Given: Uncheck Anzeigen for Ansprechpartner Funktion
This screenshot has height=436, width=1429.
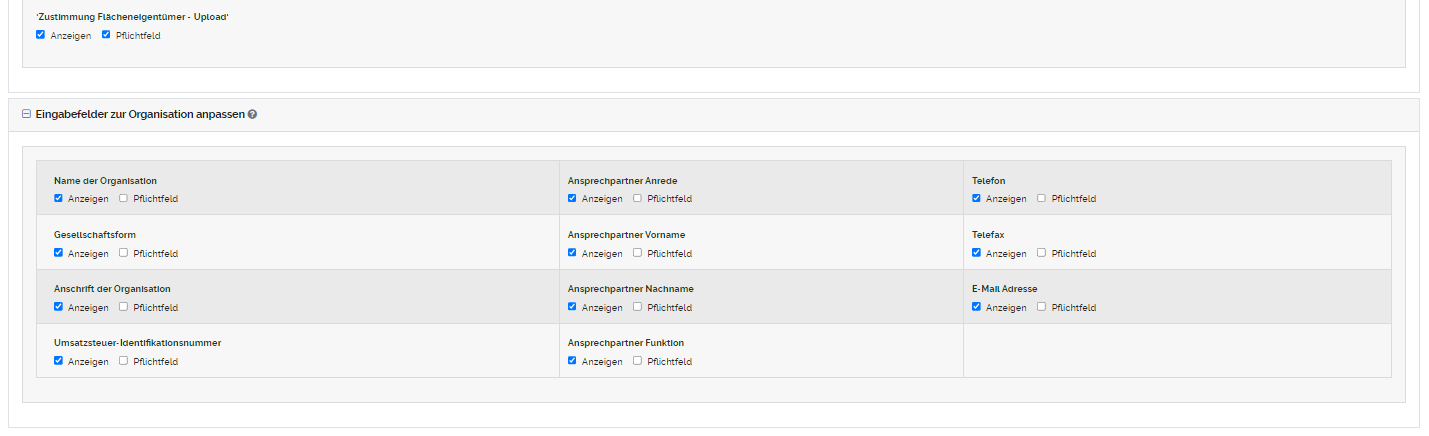Looking at the screenshot, I should click(573, 360).
